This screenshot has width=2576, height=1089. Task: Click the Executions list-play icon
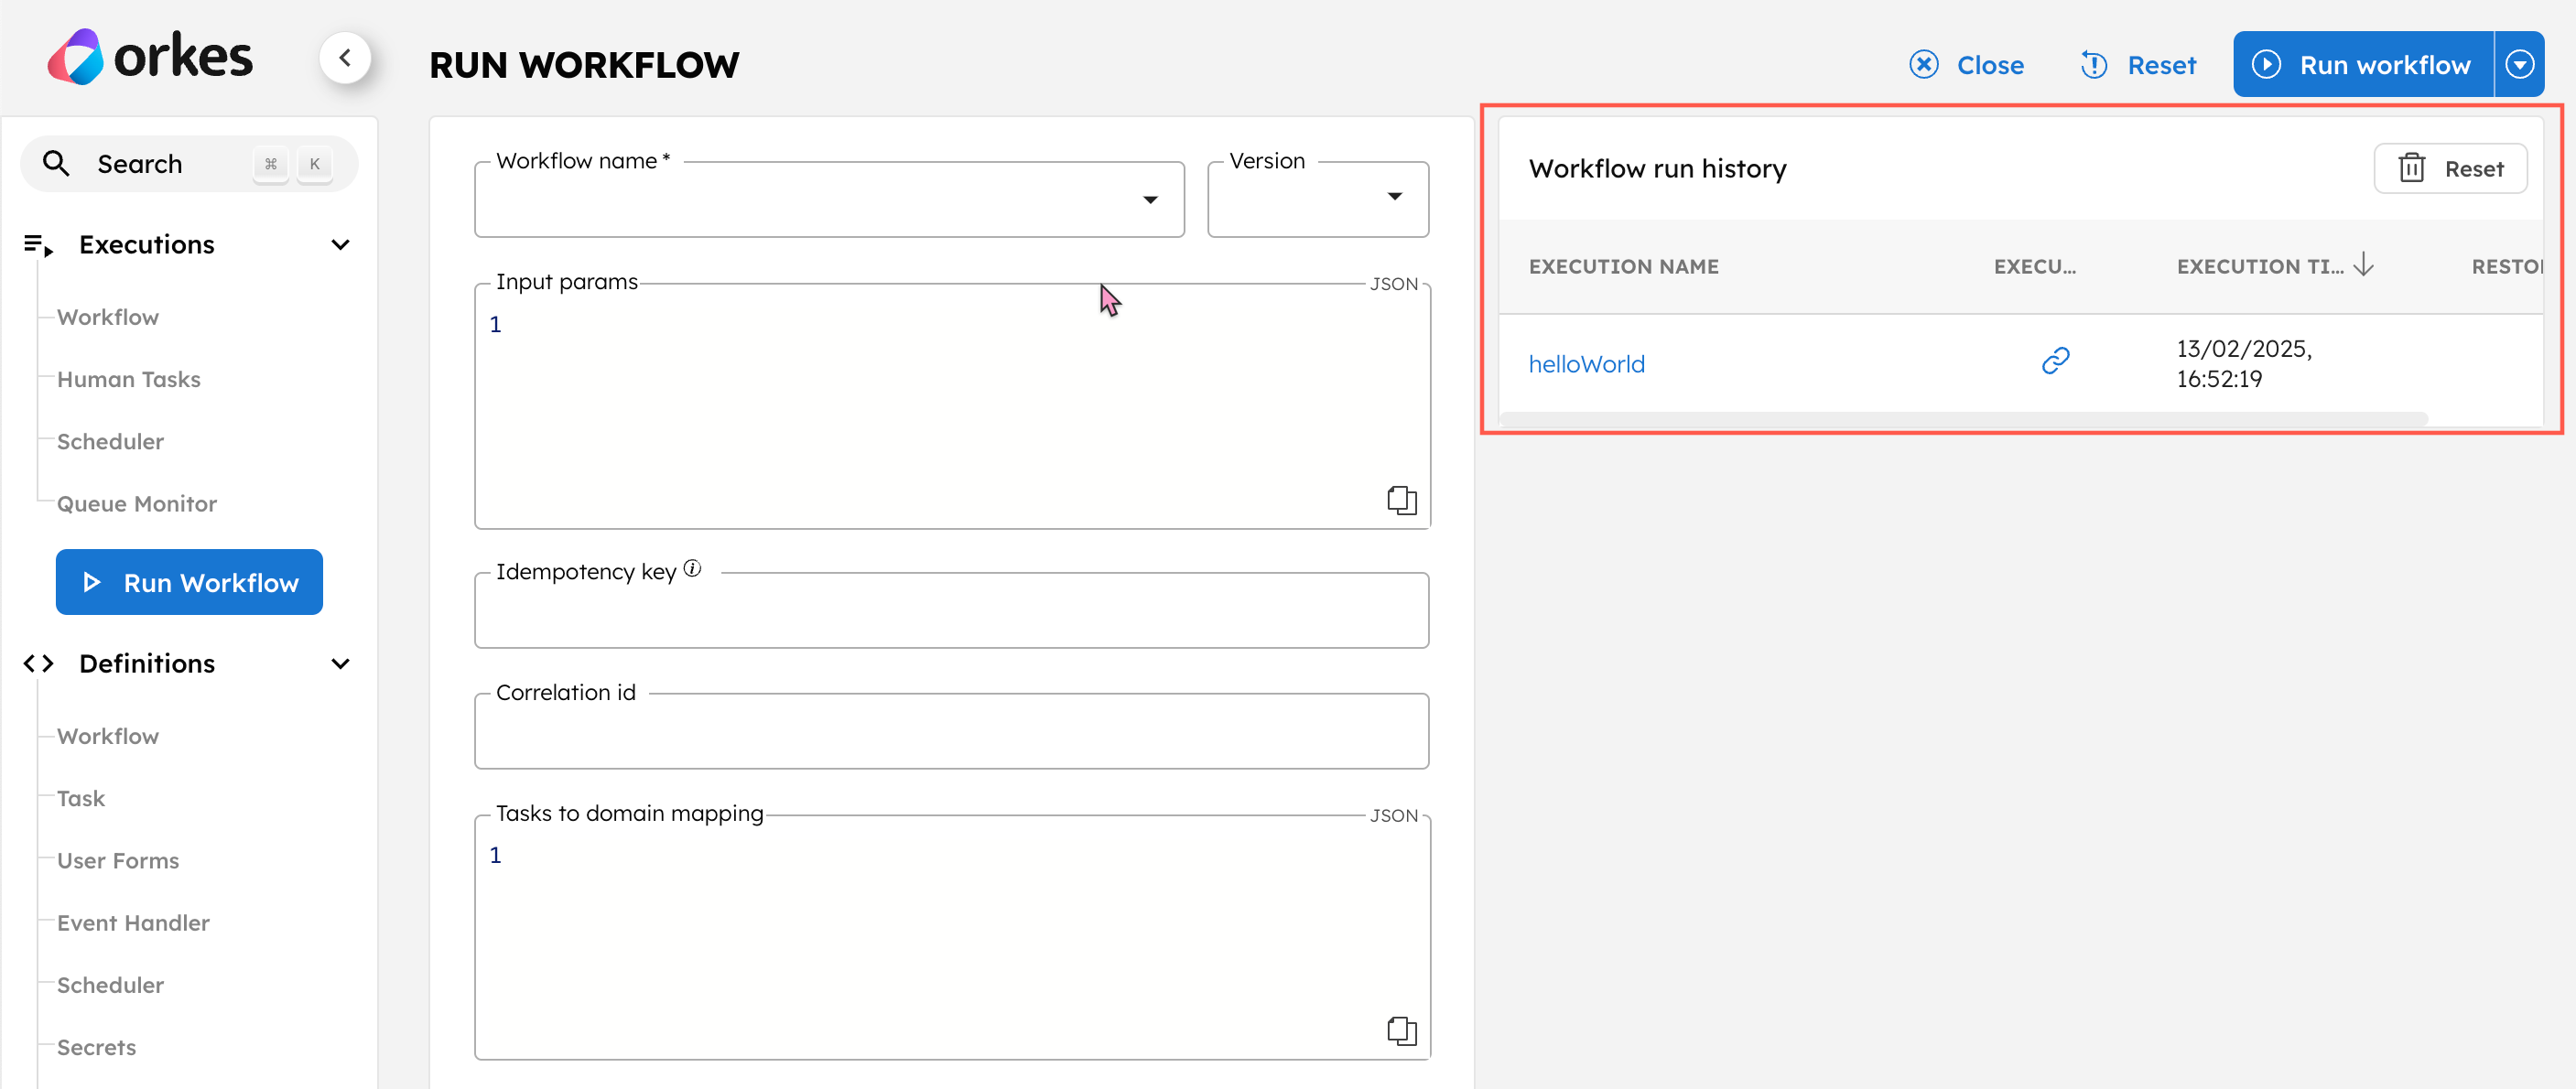pyautogui.click(x=38, y=245)
